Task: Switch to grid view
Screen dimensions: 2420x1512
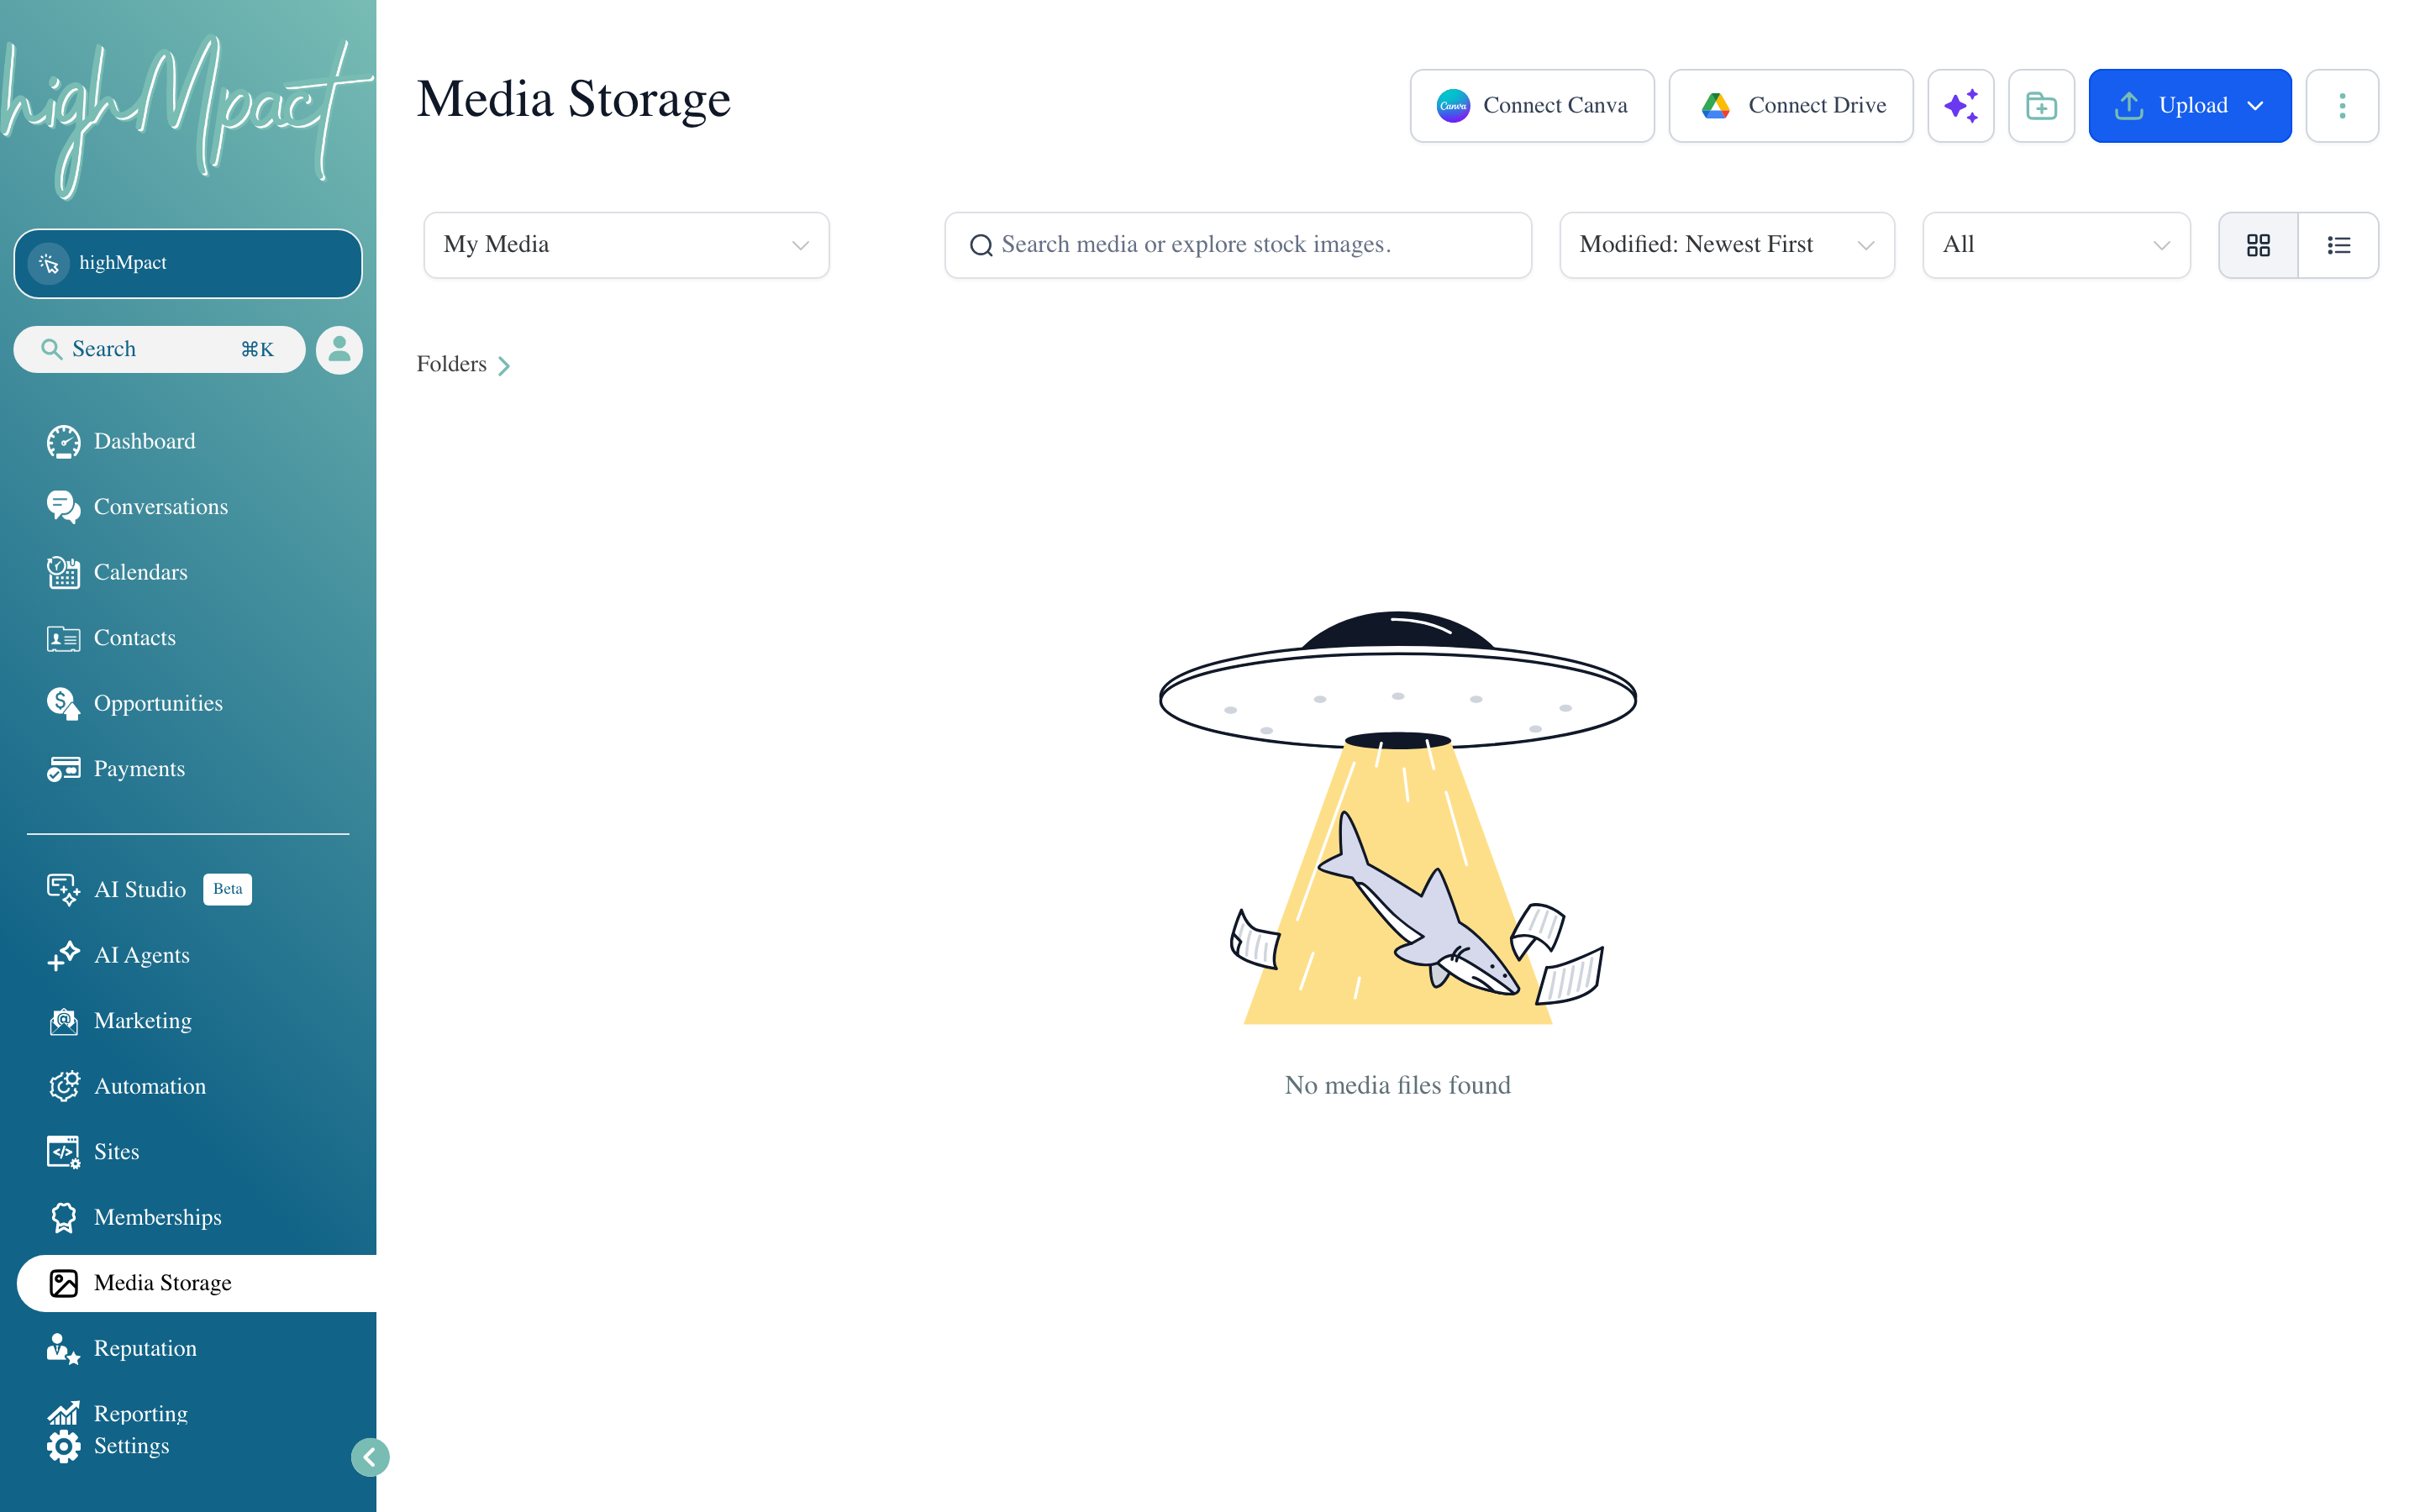Action: pyautogui.click(x=2258, y=245)
